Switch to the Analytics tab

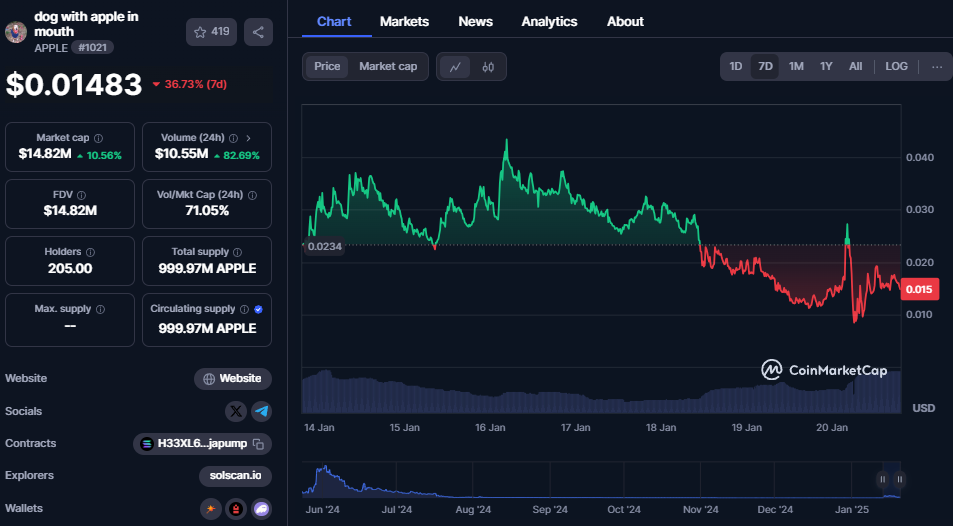(549, 21)
